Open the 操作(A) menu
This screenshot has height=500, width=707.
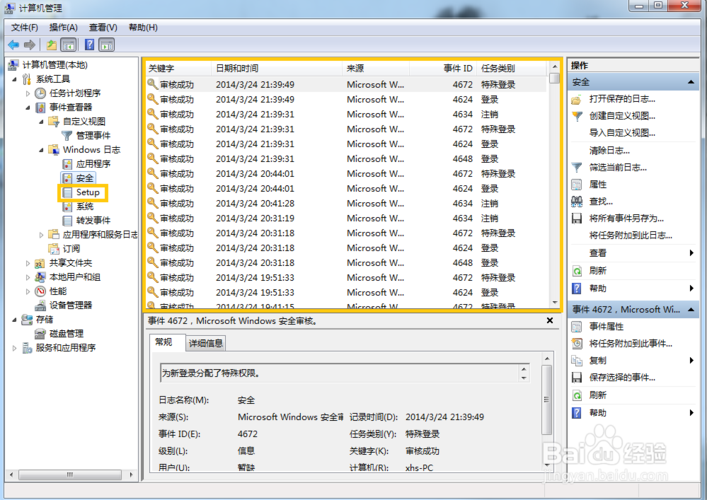click(x=63, y=28)
